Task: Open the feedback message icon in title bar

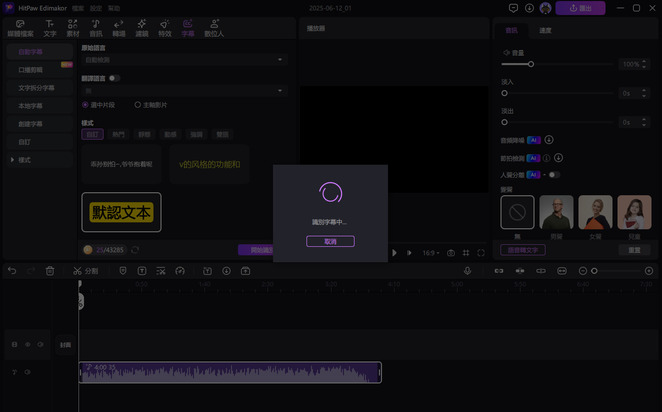Action: (x=513, y=8)
